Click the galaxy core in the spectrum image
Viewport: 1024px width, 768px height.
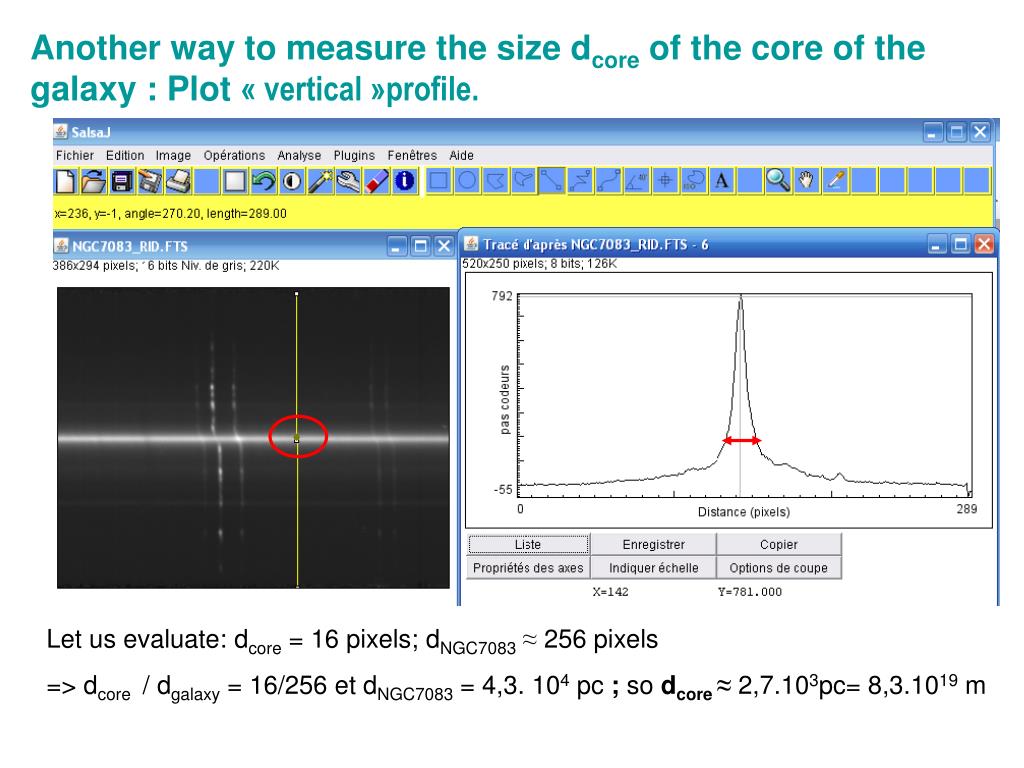point(297,437)
